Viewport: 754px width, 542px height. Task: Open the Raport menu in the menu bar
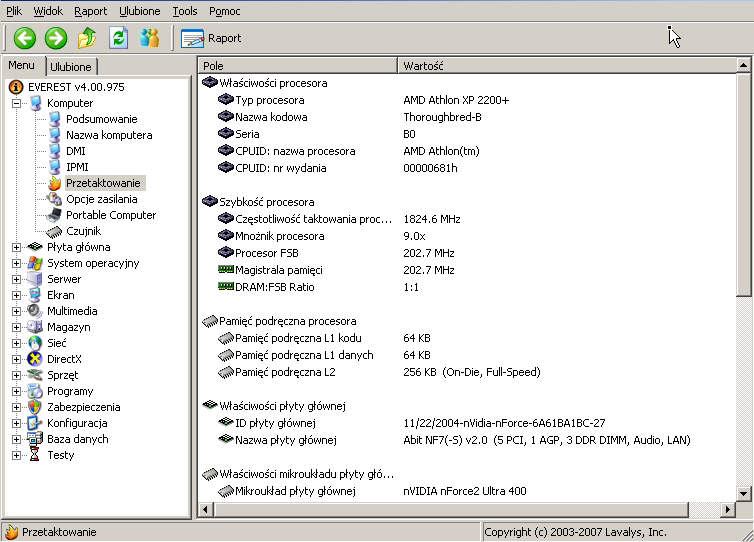(x=90, y=11)
